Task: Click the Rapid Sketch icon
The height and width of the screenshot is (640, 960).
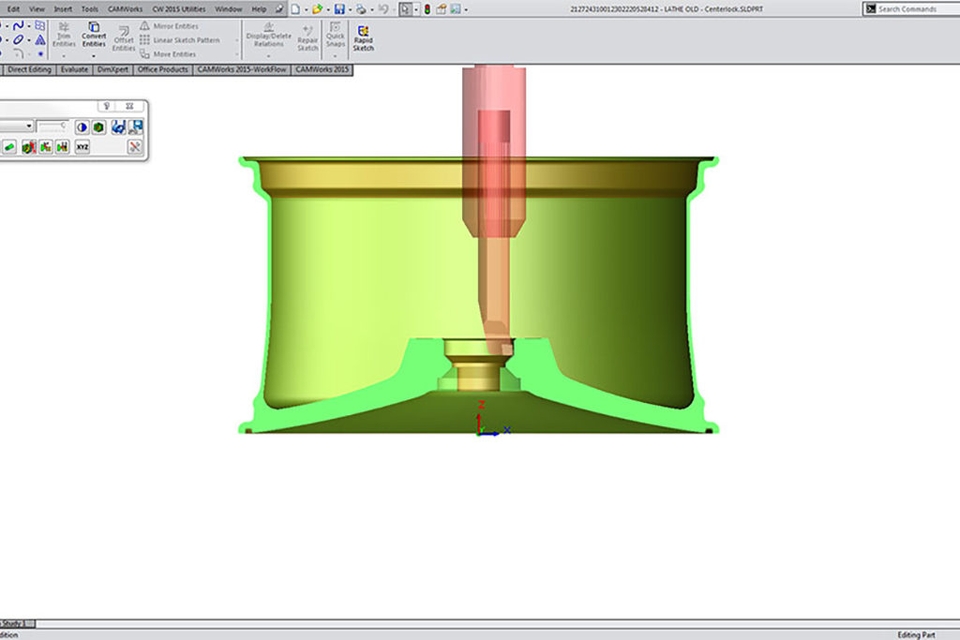Action: click(x=363, y=37)
